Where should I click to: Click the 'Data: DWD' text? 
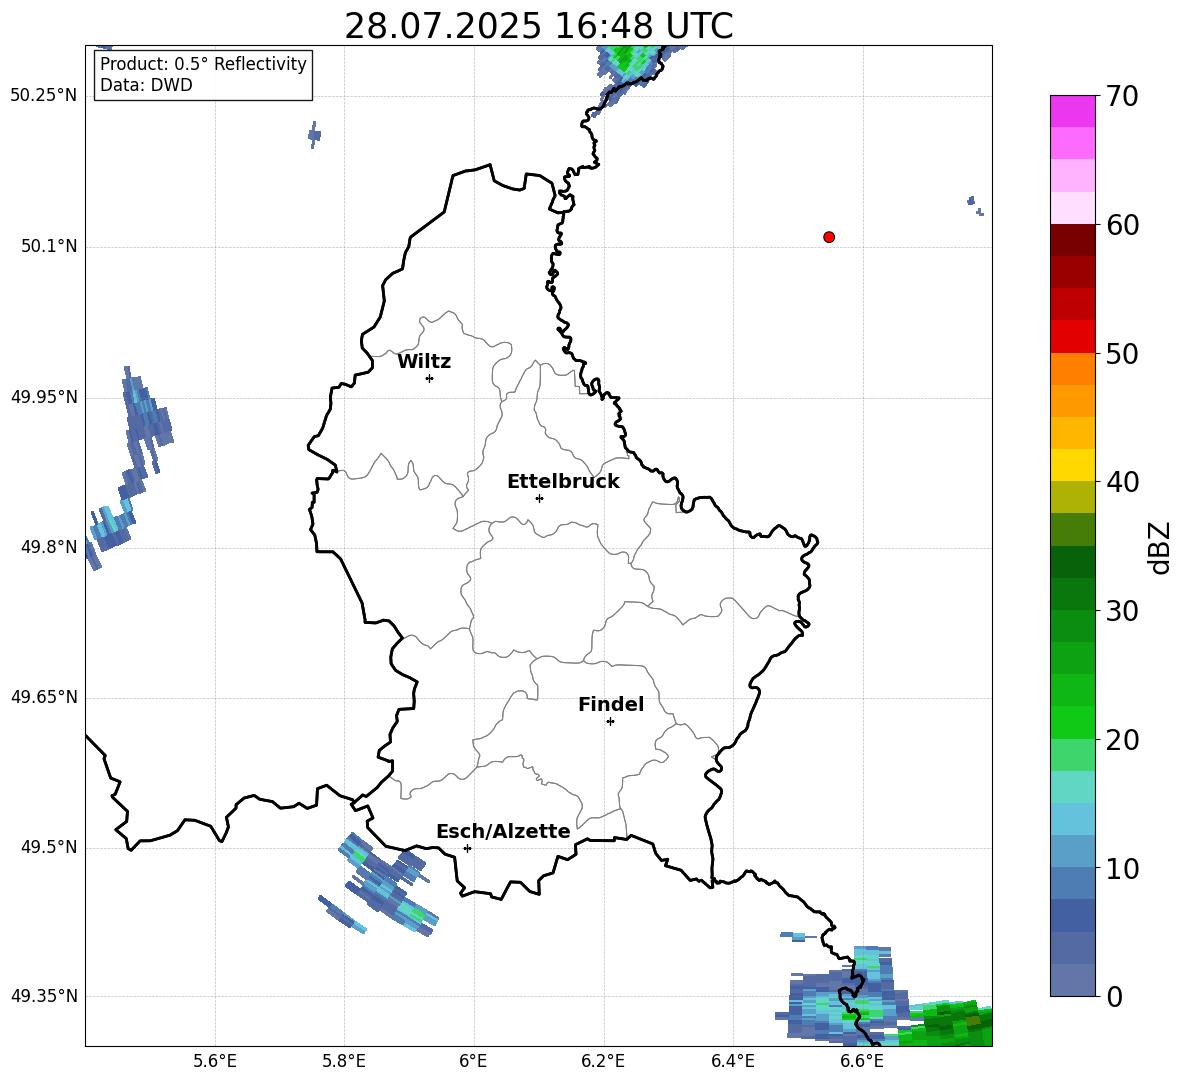click(x=146, y=85)
